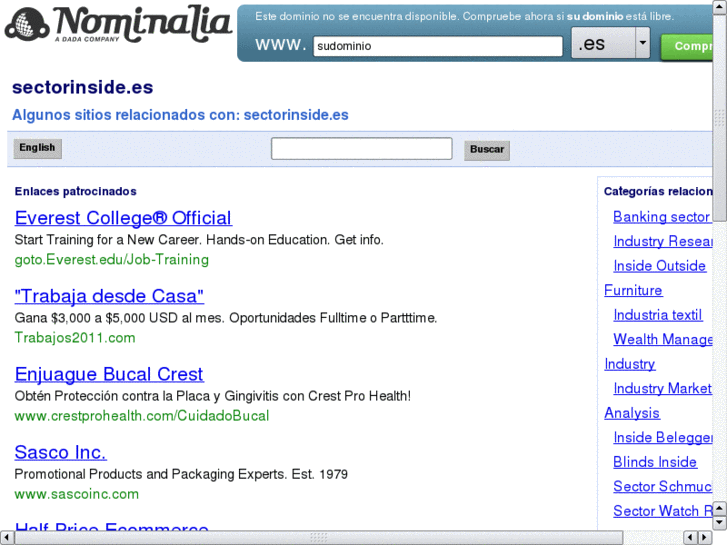
Task: Click the 'Obtén Protección contra la Placa' description
Action: tap(212, 396)
